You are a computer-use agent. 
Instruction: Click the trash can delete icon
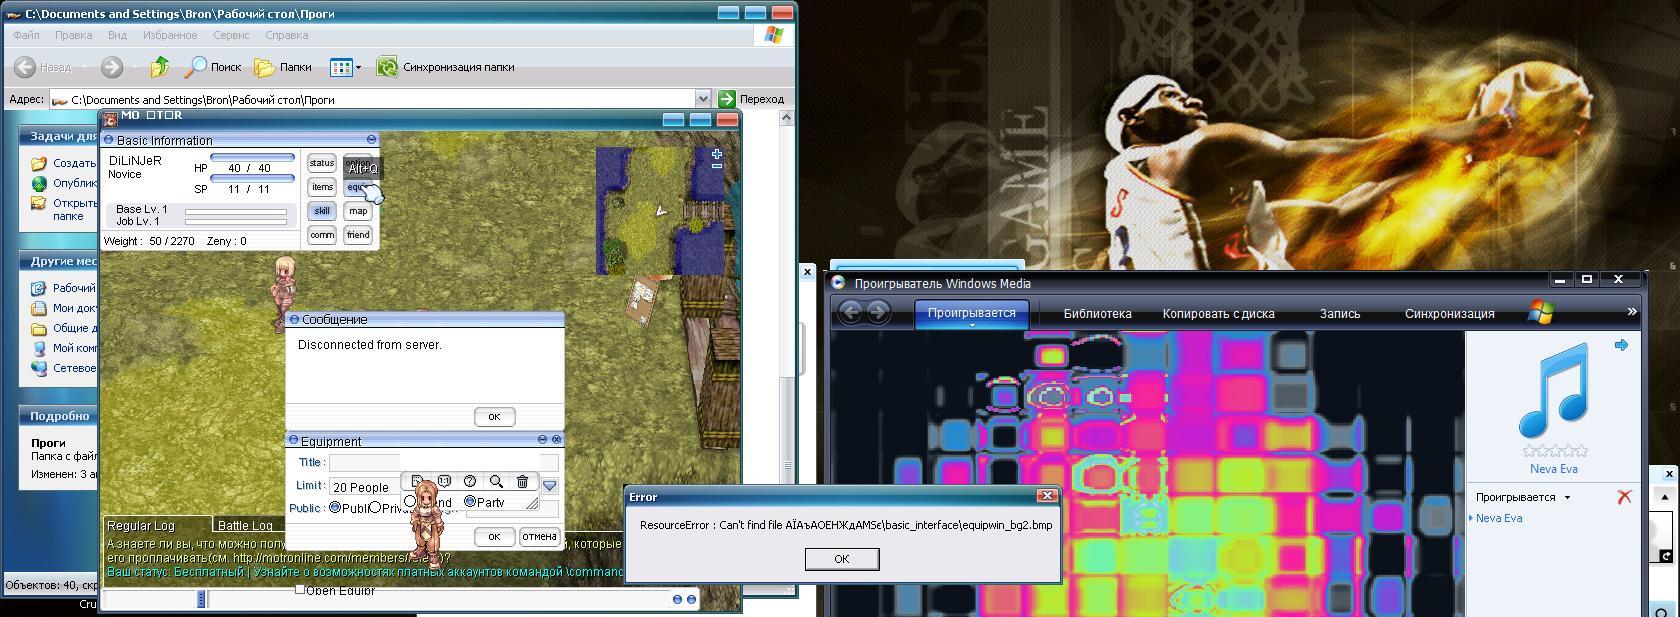click(x=522, y=481)
